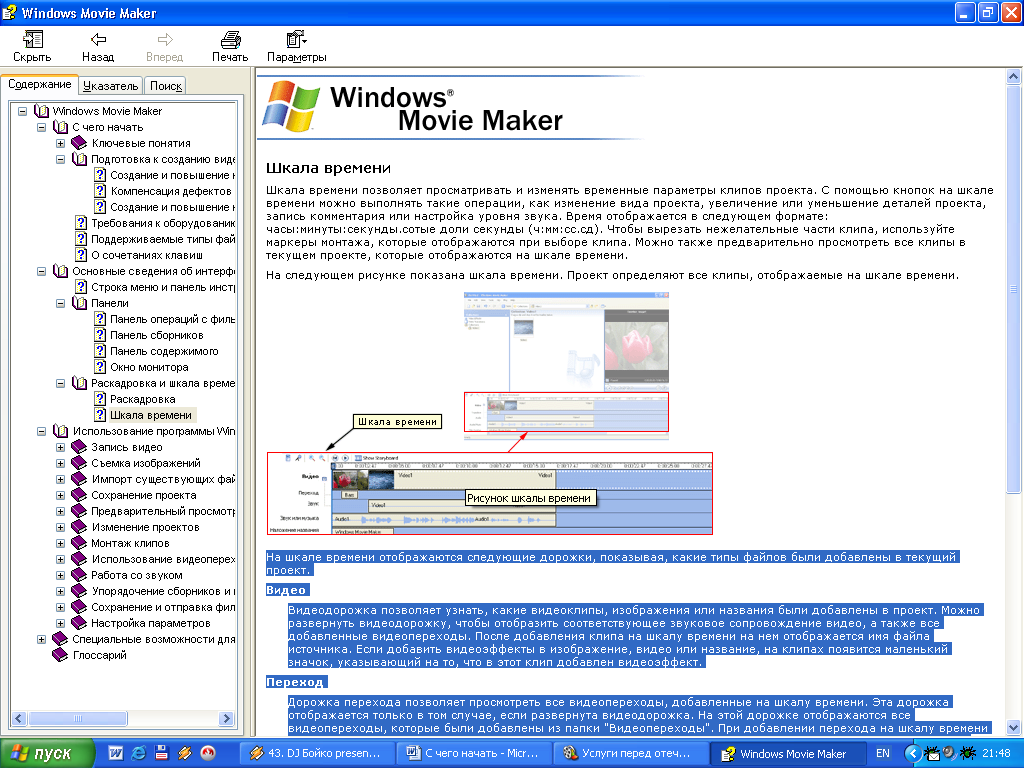
Task: Click the content pane scroll down arrow
Action: tap(1013, 727)
